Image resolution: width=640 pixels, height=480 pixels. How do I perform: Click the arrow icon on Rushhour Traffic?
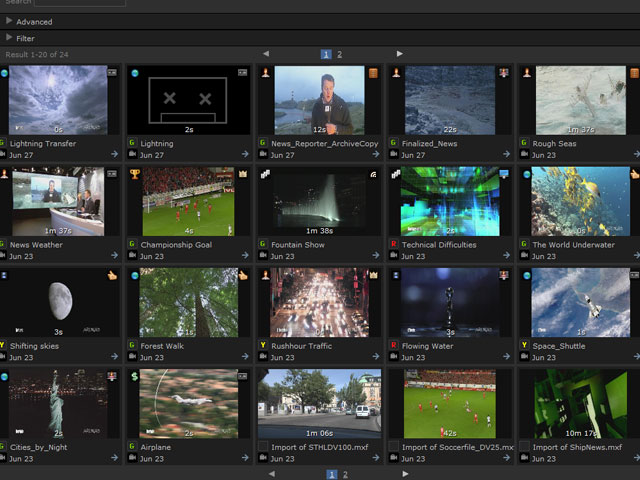(376, 356)
